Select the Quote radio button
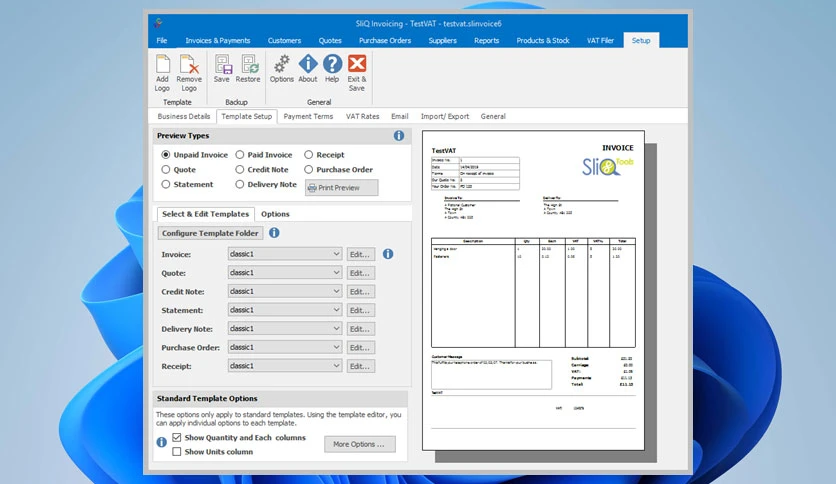The height and width of the screenshot is (484, 836). [166, 170]
